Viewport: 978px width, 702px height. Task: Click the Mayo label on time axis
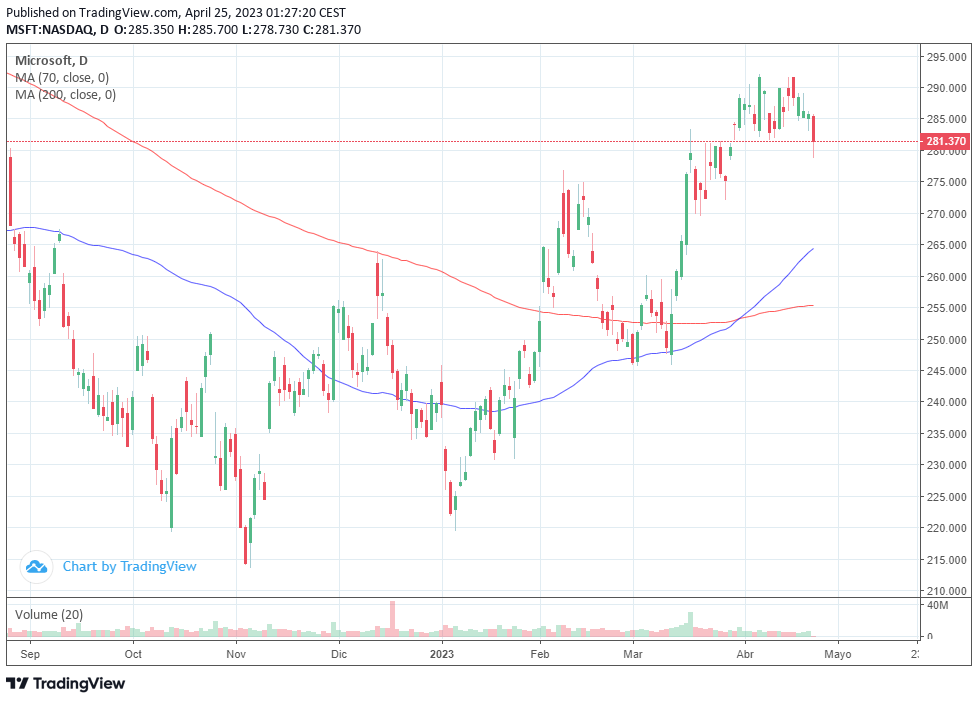click(838, 655)
